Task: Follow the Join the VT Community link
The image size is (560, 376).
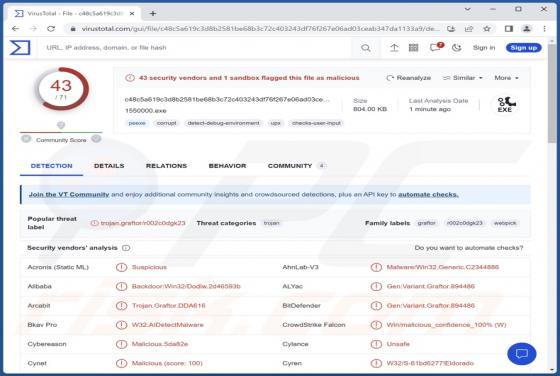Action: tap(69, 195)
